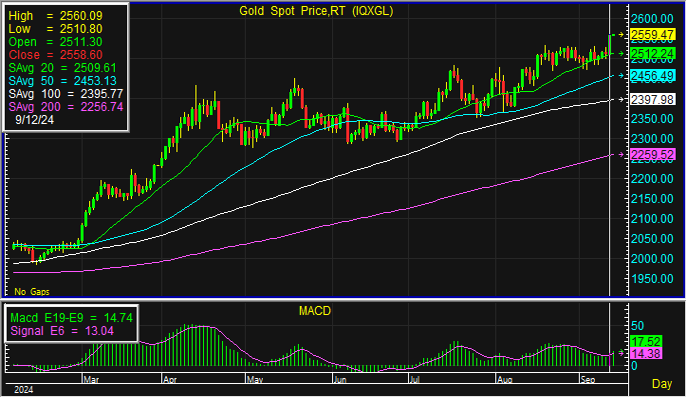Select the Aug marker on time axis

(x=504, y=380)
